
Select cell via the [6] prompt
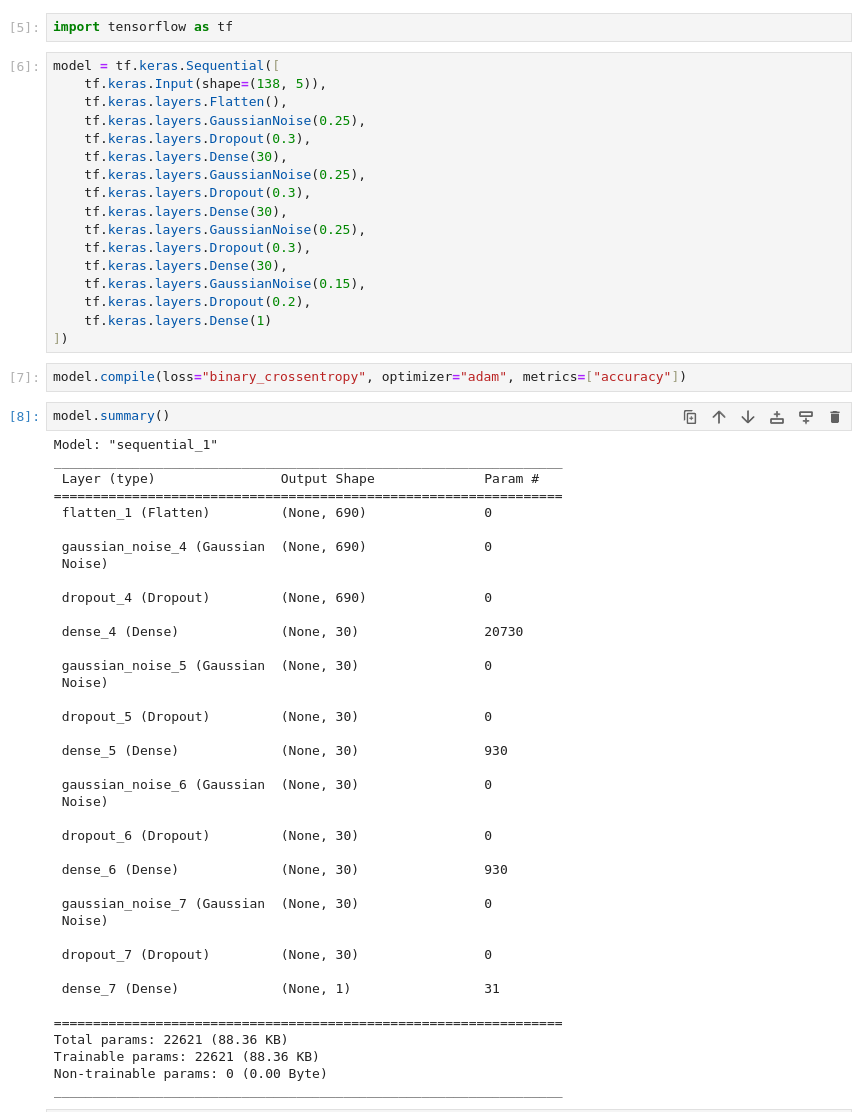pos(24,67)
